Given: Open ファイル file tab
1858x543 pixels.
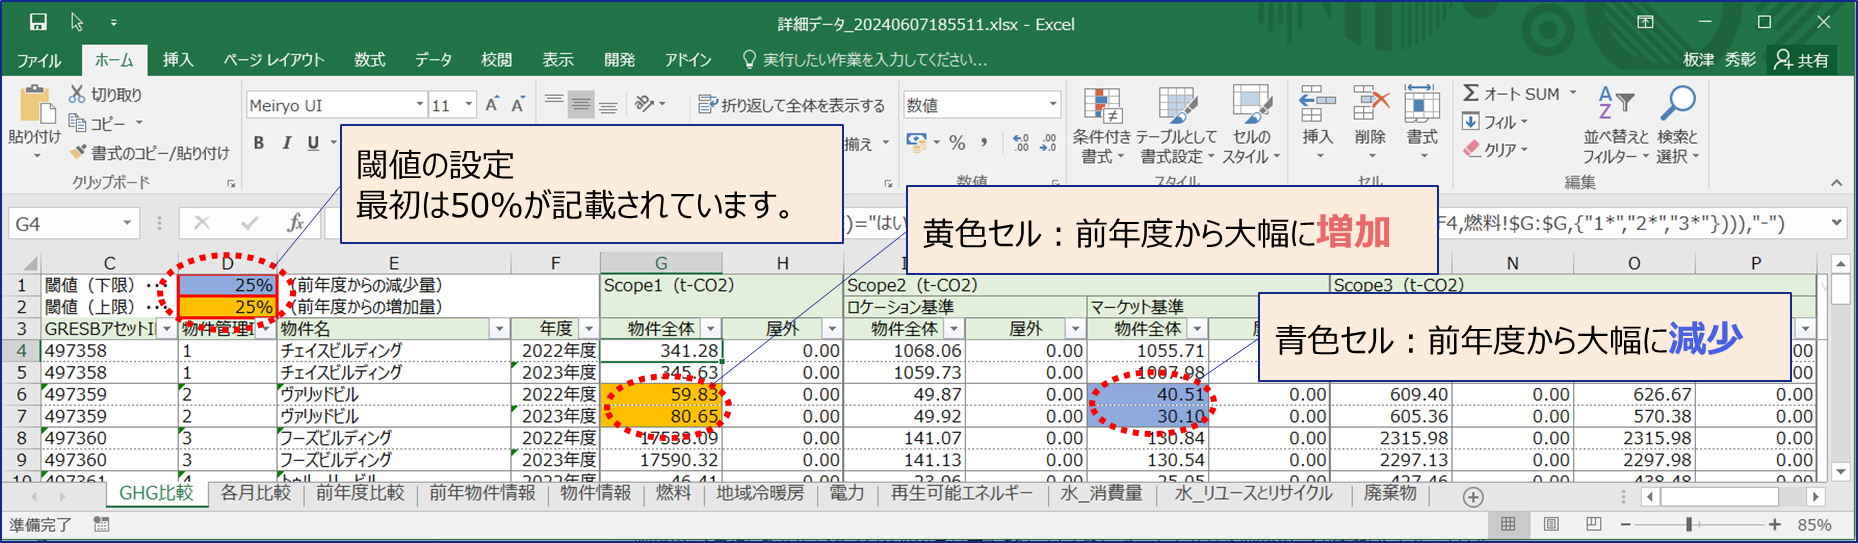Looking at the screenshot, I should coord(39,60).
